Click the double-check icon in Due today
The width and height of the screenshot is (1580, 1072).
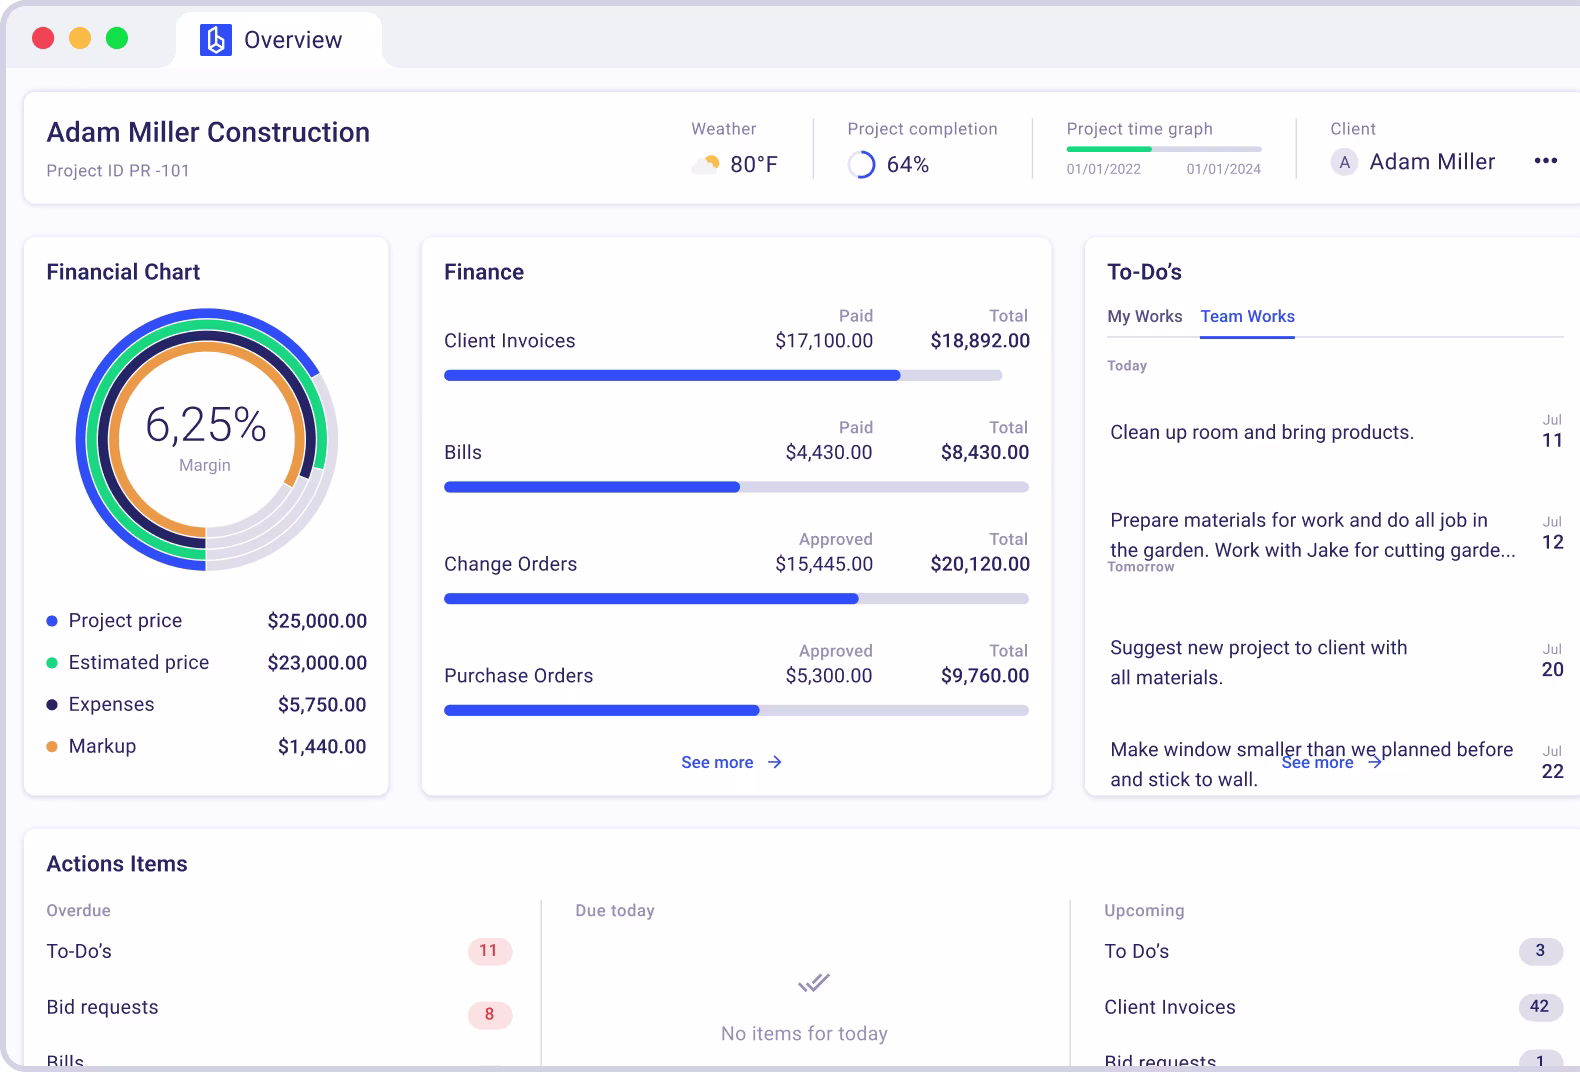tap(814, 982)
